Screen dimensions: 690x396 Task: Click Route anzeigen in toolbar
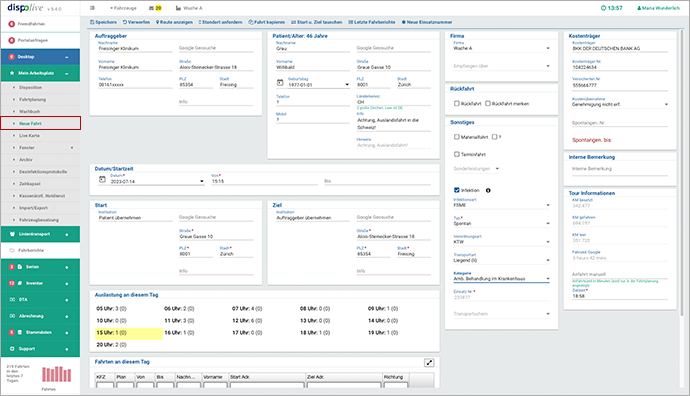174,22
